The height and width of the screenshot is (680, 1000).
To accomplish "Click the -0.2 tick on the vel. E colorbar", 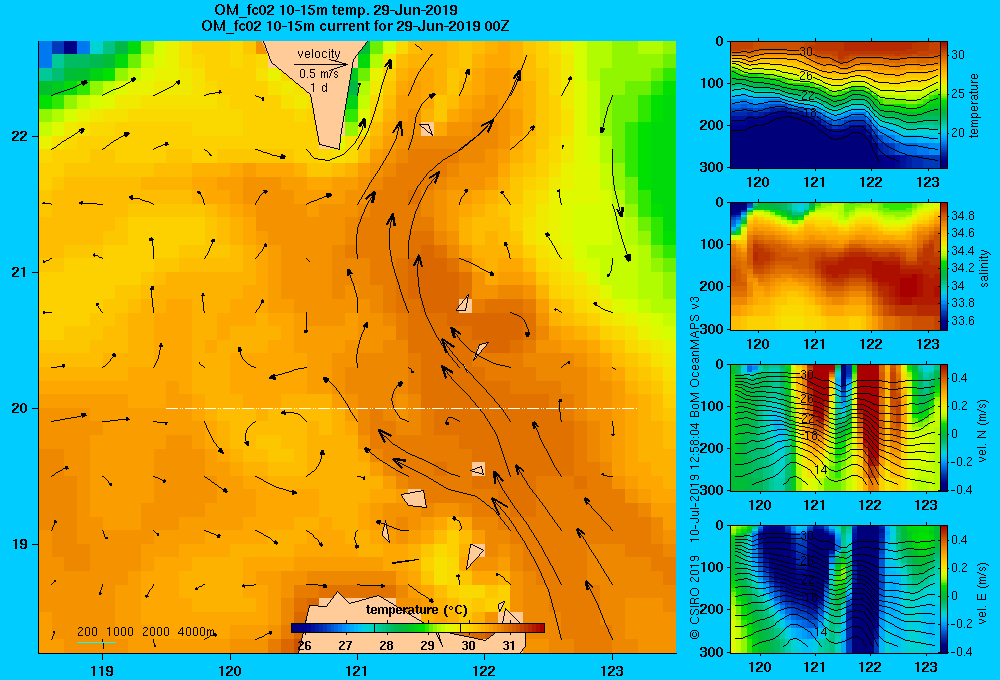I will (961, 624).
